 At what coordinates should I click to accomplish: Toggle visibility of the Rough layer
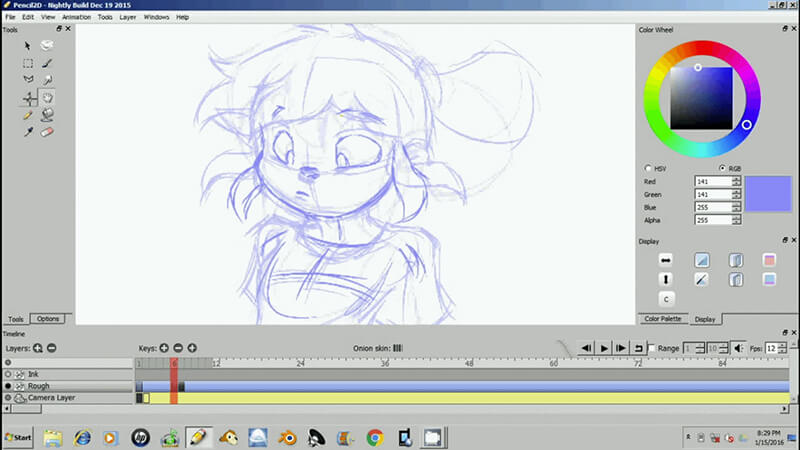pyautogui.click(x=8, y=386)
